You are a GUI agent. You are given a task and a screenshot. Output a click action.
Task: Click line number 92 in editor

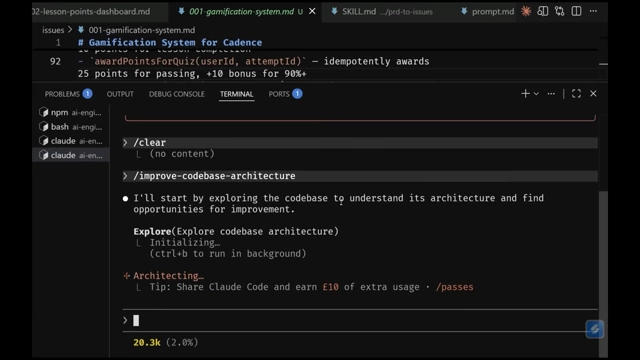click(55, 62)
